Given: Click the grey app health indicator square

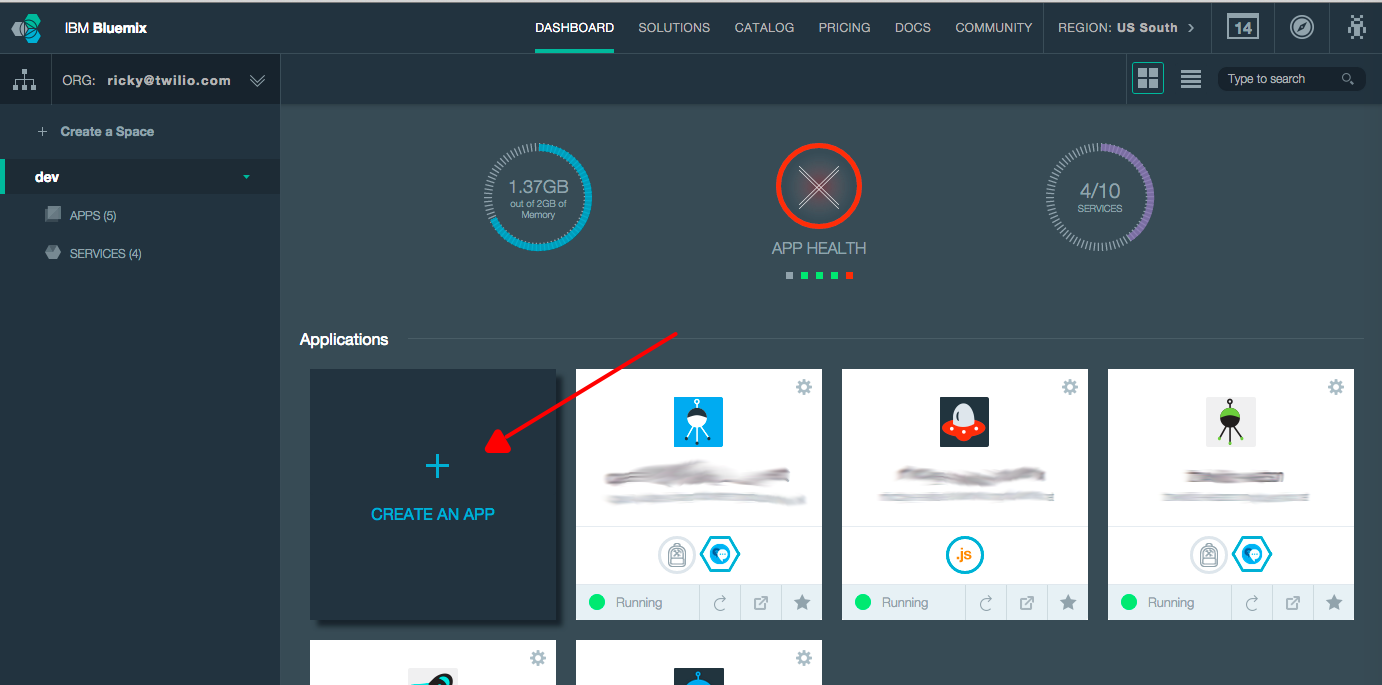Looking at the screenshot, I should point(789,275).
